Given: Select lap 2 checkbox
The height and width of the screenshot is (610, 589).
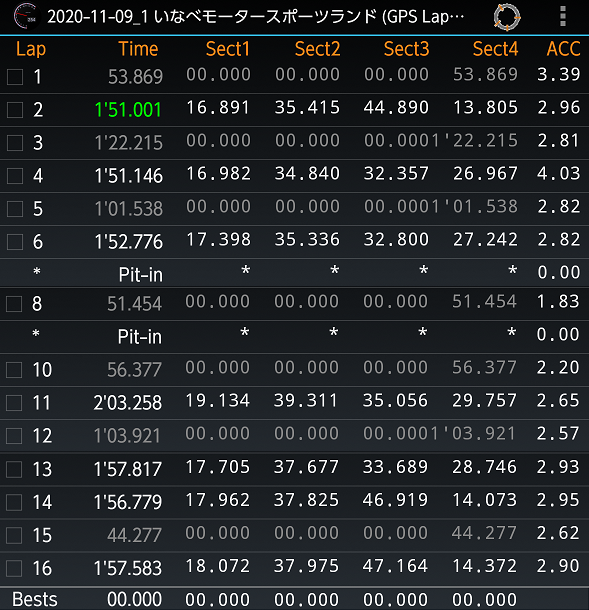Looking at the screenshot, I should coord(15,110).
